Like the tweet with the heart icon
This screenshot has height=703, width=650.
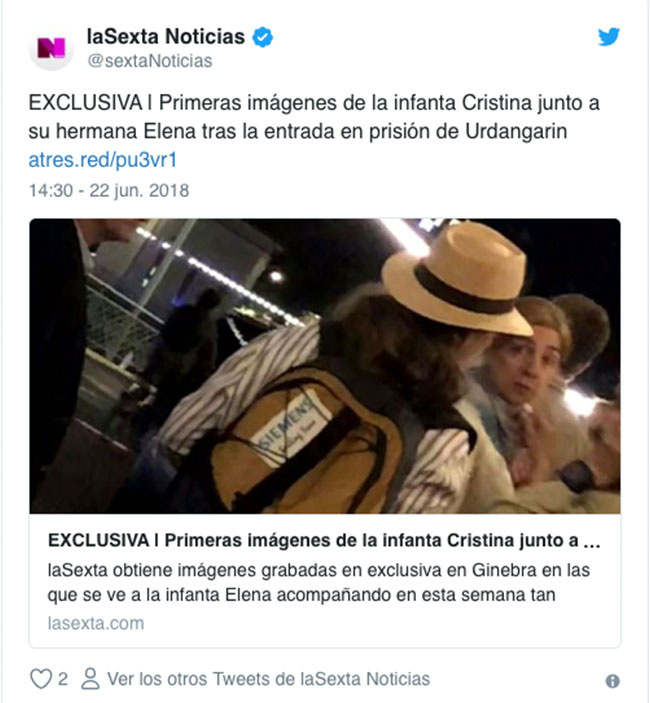41,678
